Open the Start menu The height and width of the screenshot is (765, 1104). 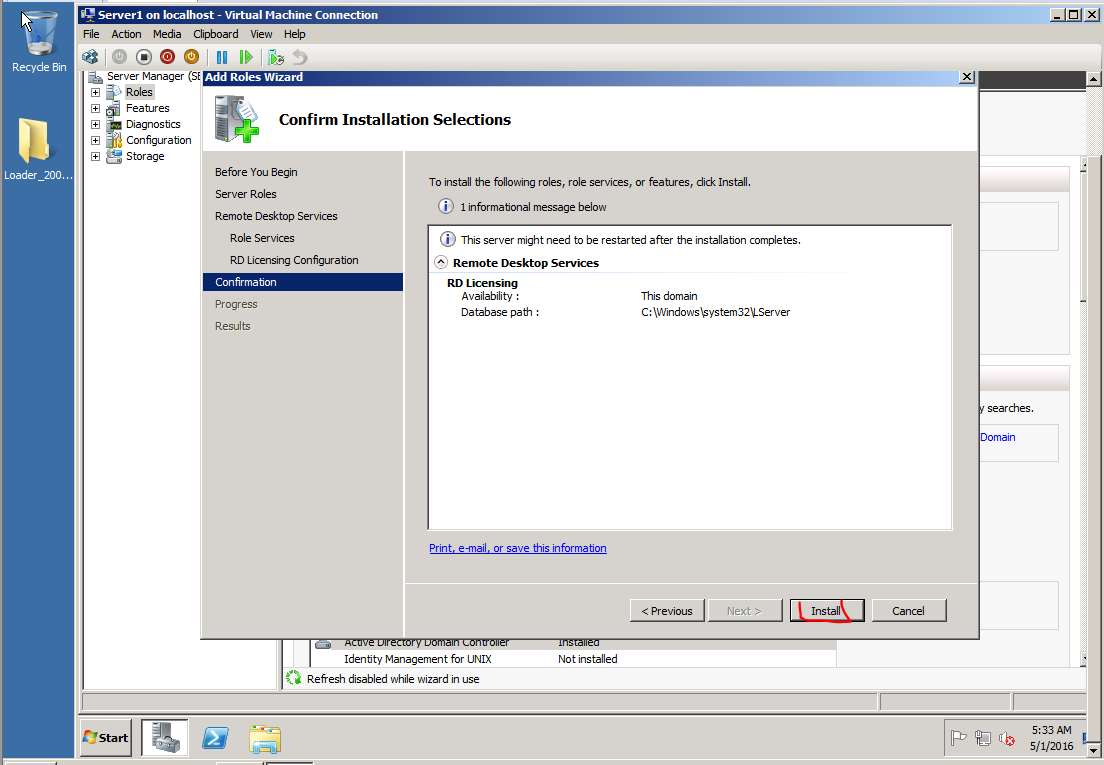pyautogui.click(x=106, y=738)
